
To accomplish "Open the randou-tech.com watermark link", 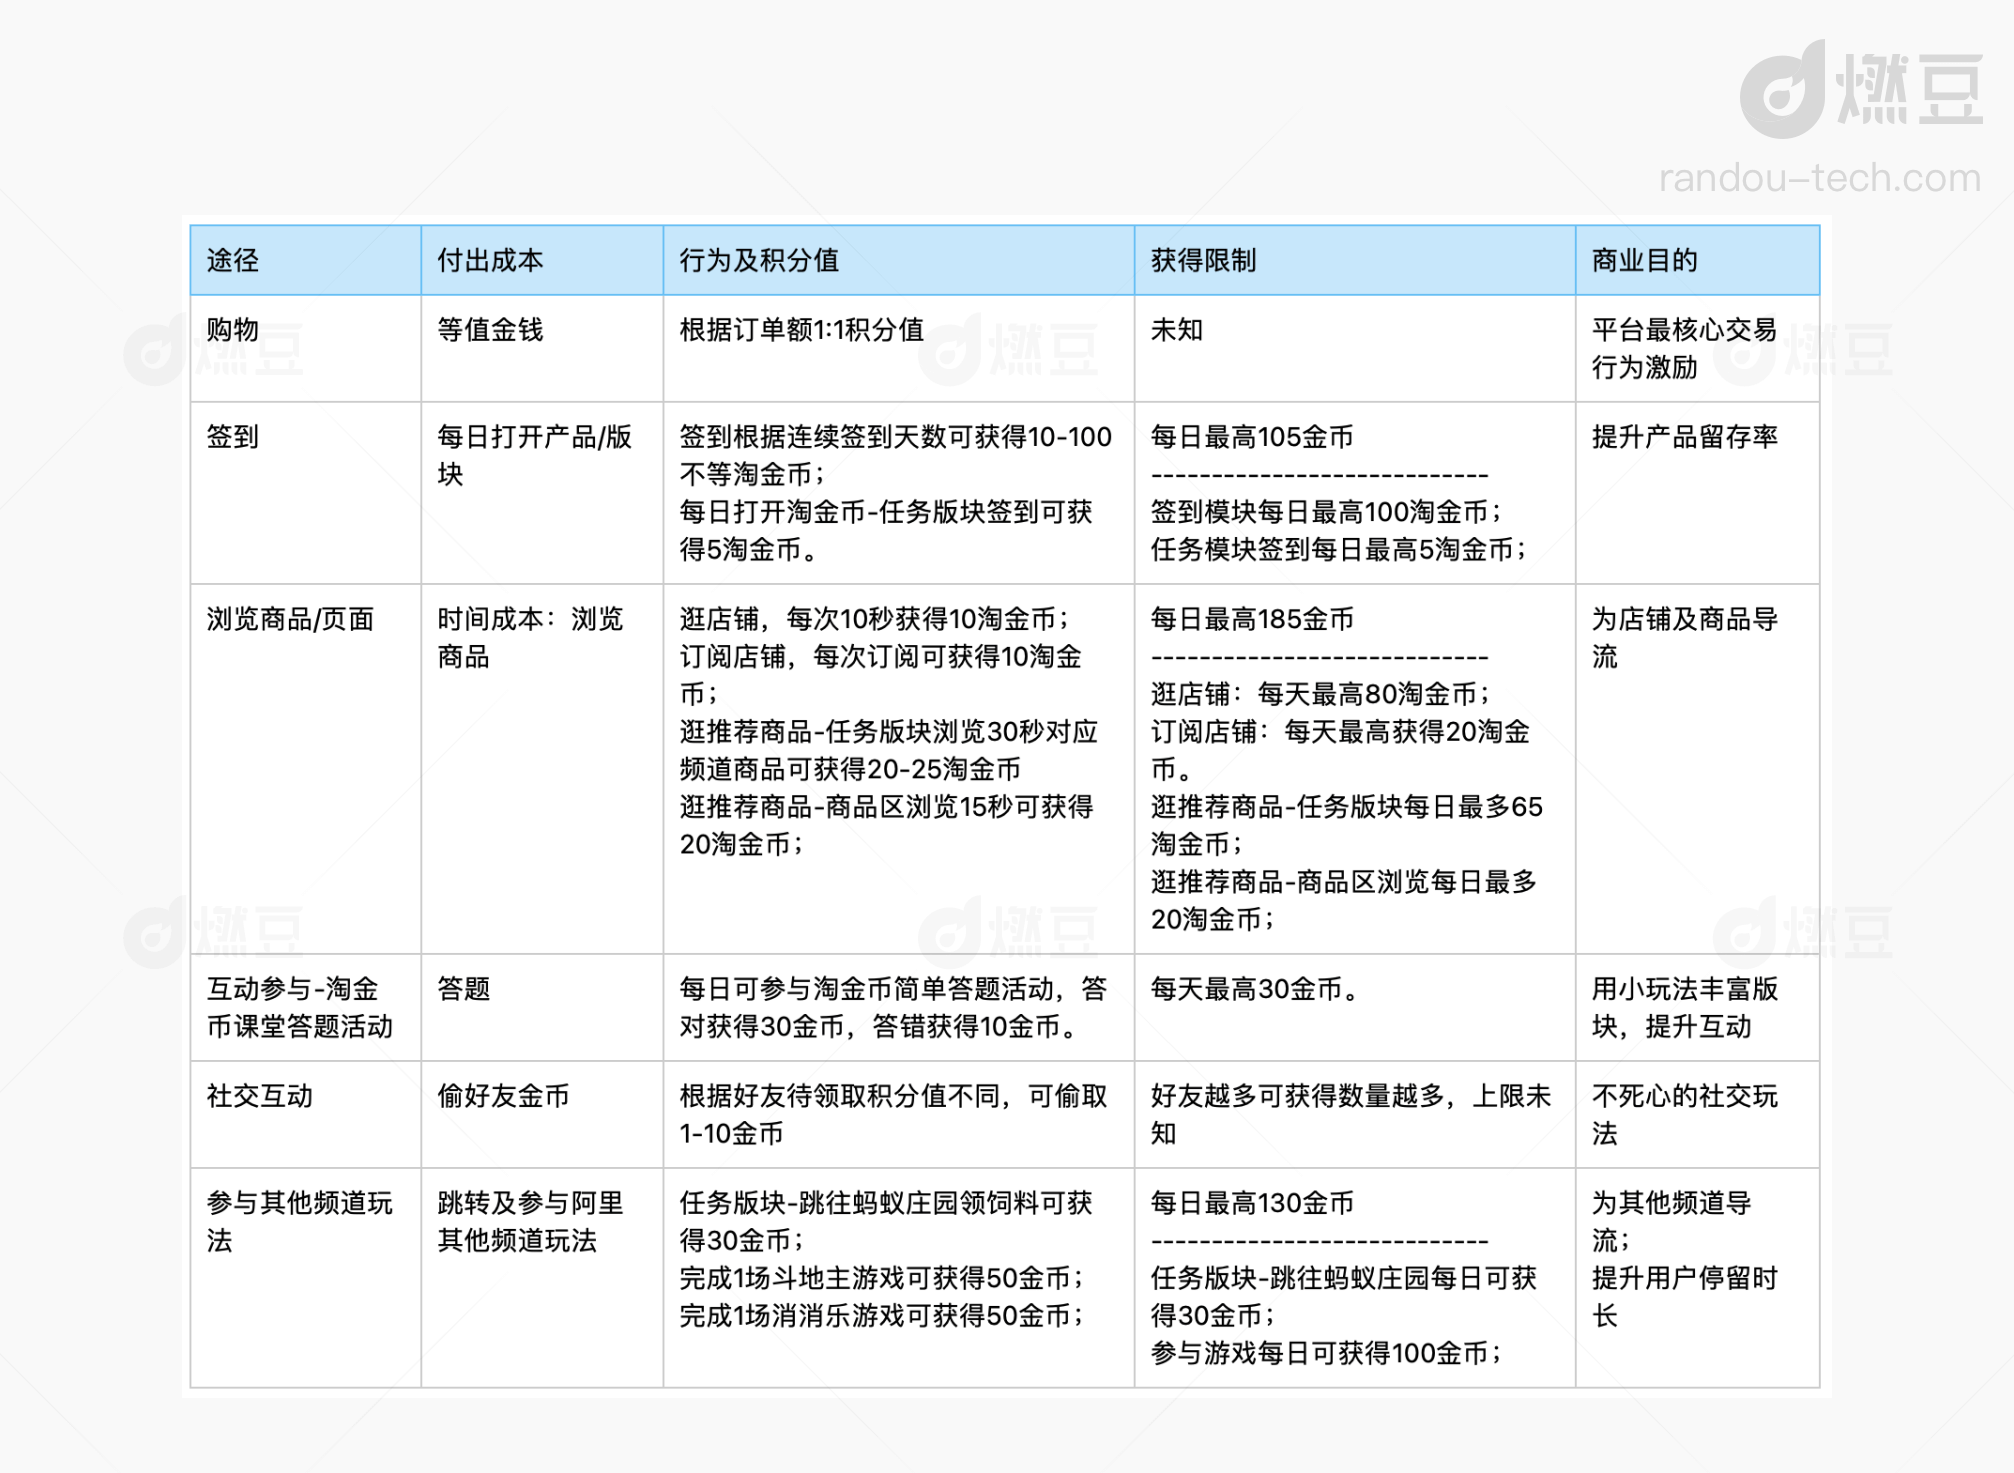I will pos(1819,178).
